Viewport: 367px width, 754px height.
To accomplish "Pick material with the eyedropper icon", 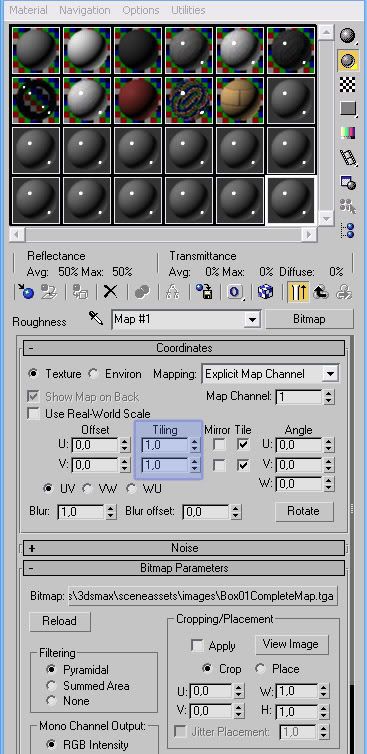I will (96, 318).
